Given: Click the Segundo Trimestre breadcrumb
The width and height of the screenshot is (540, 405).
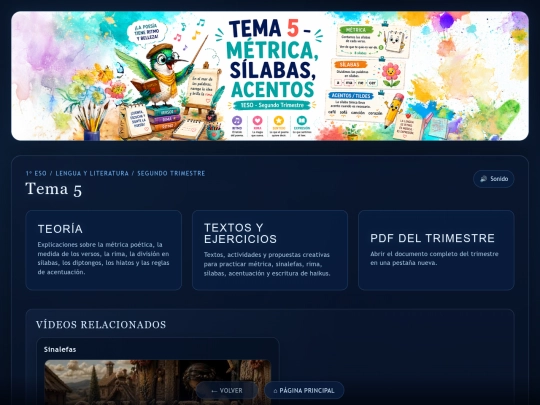Looking at the screenshot, I should click(171, 173).
